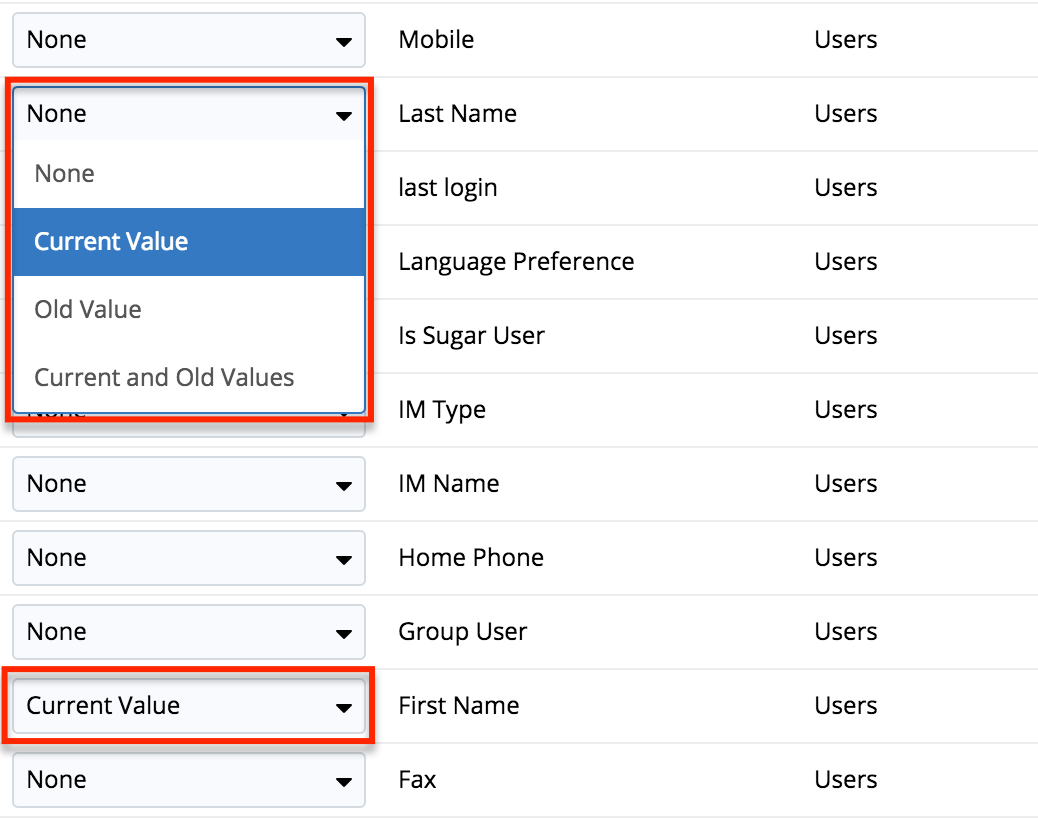Click the Mobile dropdown arrow icon
1038x820 pixels.
344,41
